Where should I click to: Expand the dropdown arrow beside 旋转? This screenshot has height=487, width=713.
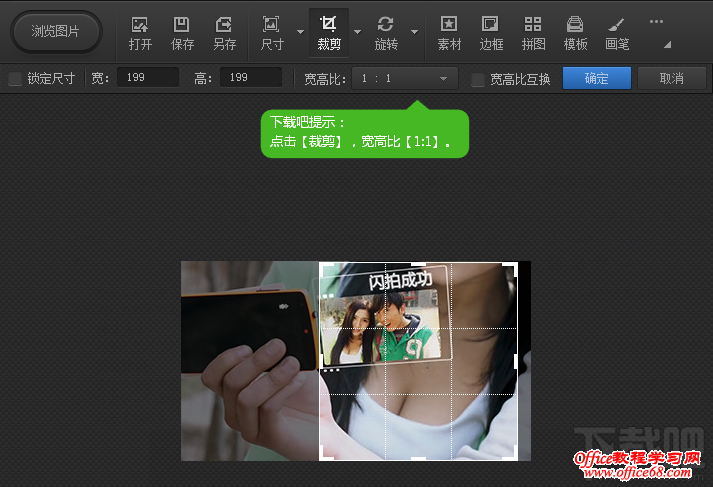pyautogui.click(x=414, y=32)
